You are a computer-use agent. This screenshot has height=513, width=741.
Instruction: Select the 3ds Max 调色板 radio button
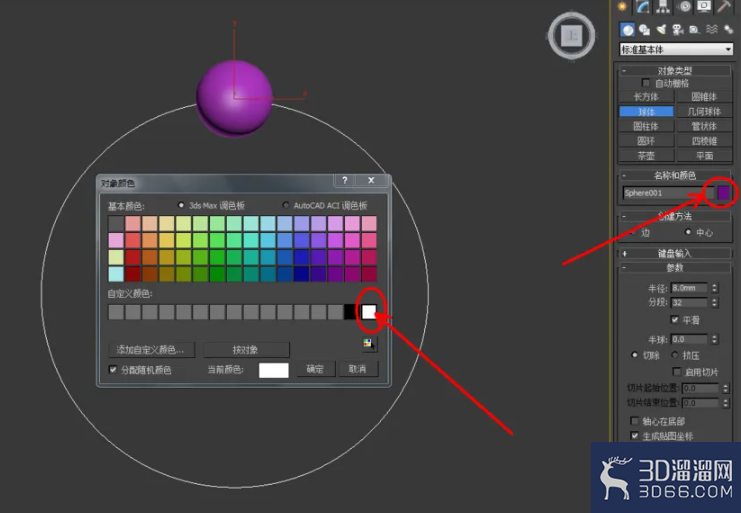coord(181,205)
